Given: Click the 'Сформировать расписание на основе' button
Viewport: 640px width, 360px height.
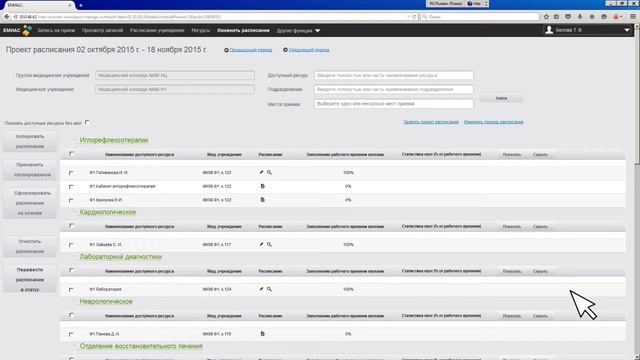Looking at the screenshot, I should [x=30, y=203].
